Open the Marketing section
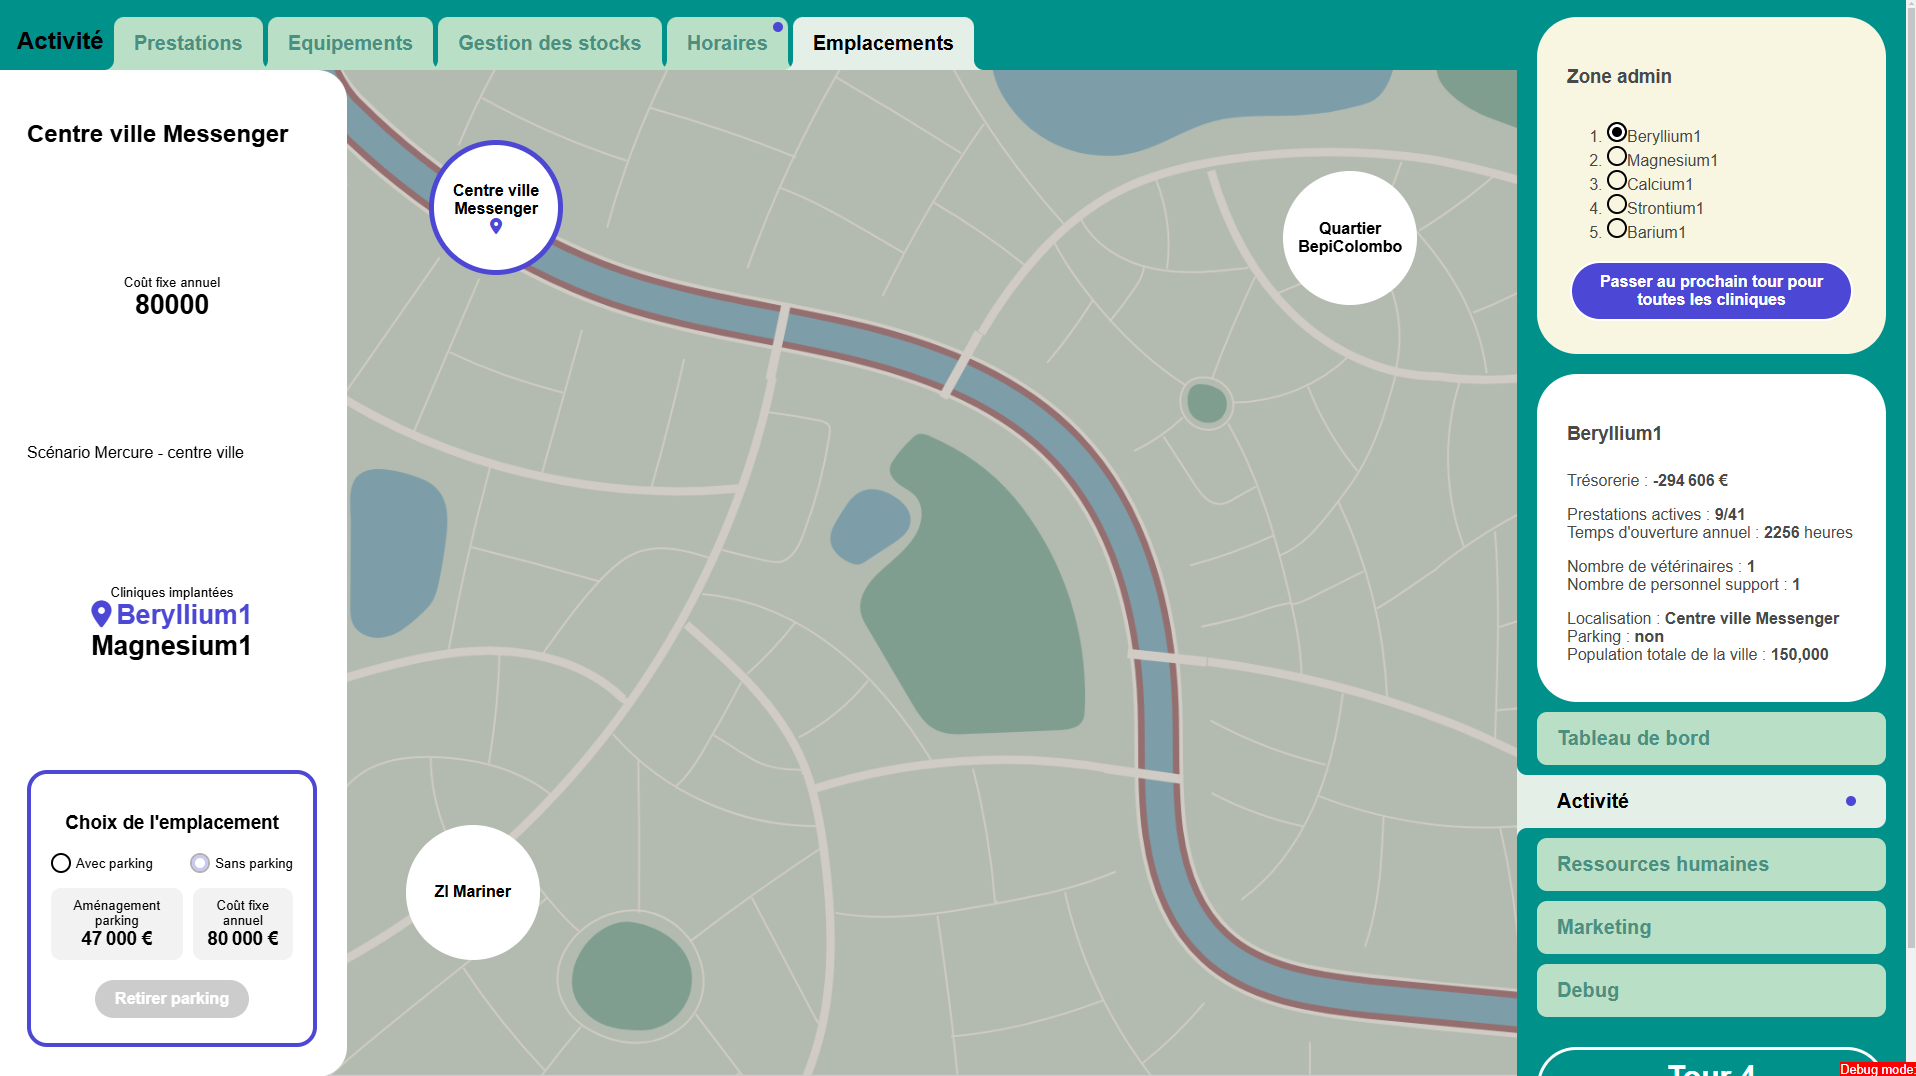The width and height of the screenshot is (1916, 1076). 1710,927
